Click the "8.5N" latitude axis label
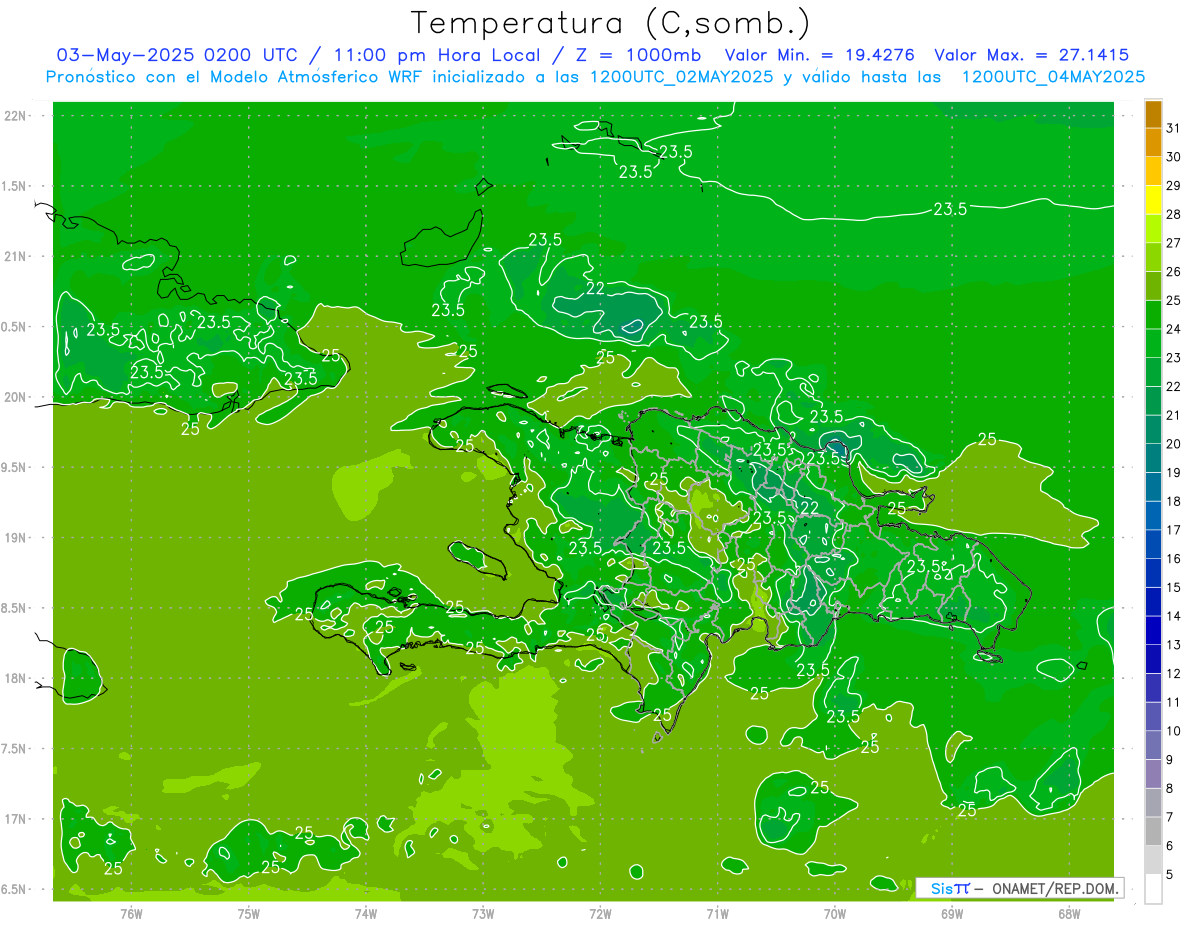The height and width of the screenshot is (927, 1200). [15, 608]
